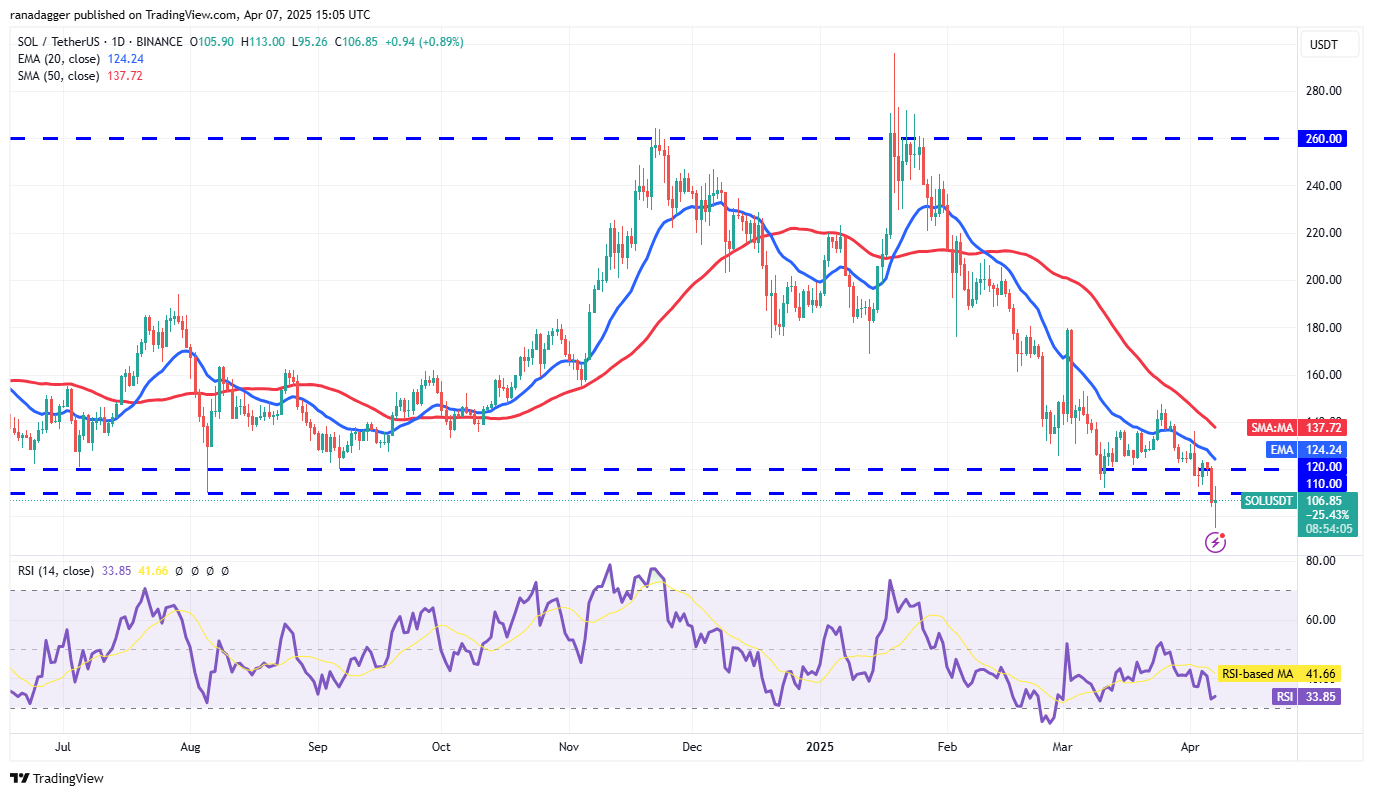
Task: Click the purple RSI 33.85 label
Action: click(1303, 697)
